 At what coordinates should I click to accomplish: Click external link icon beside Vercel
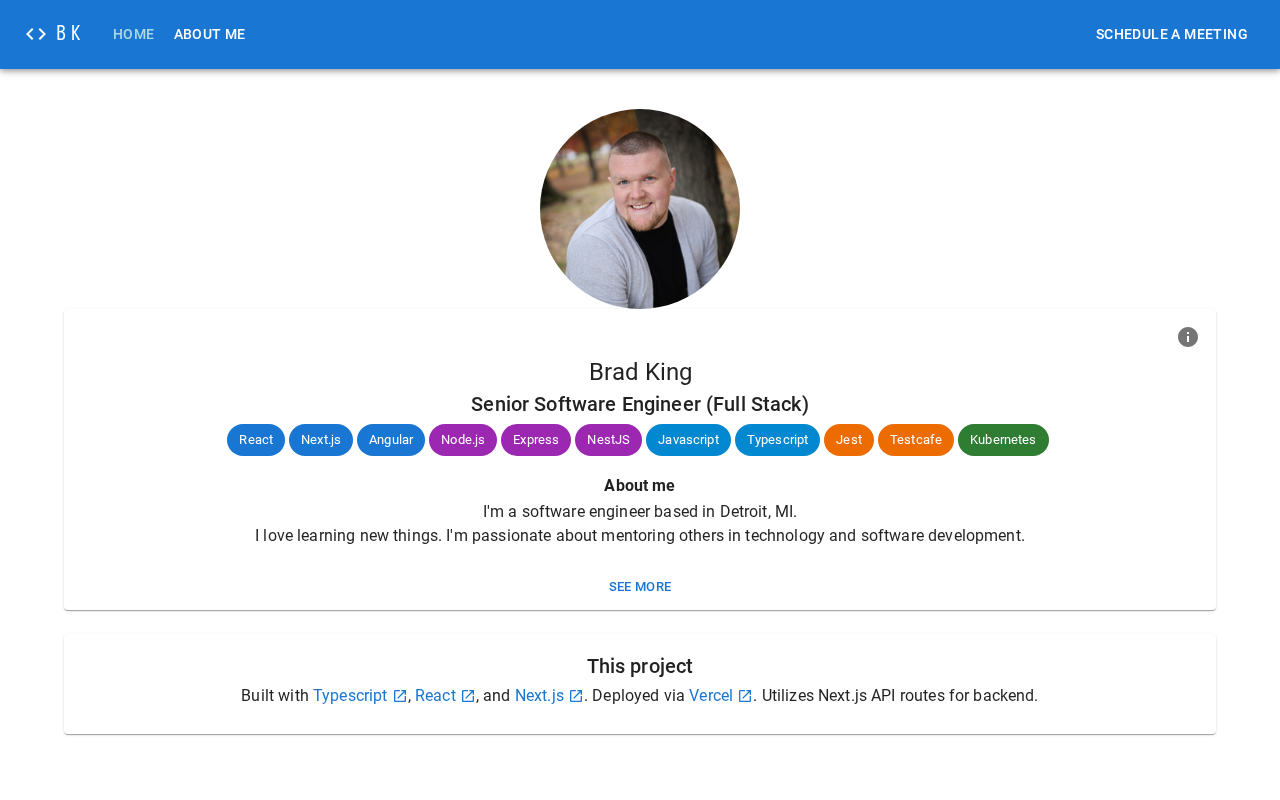point(745,696)
